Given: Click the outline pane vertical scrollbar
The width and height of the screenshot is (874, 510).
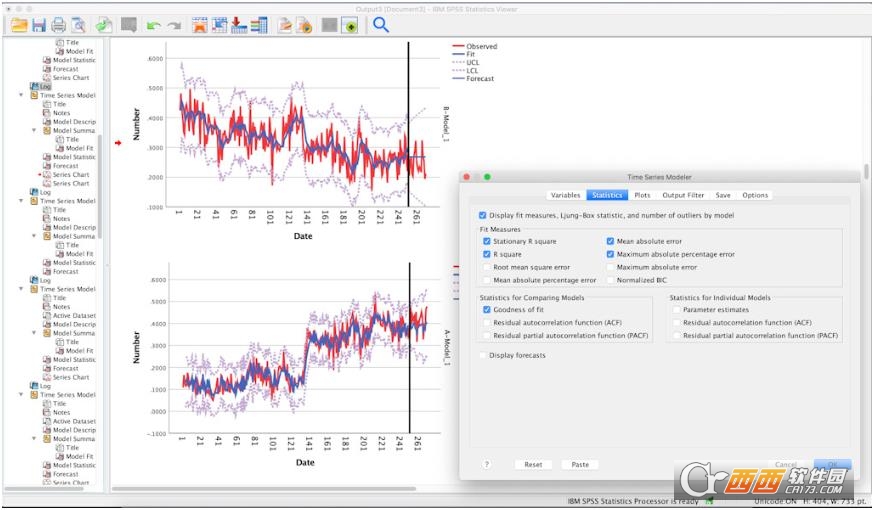Looking at the screenshot, I should (100, 187).
